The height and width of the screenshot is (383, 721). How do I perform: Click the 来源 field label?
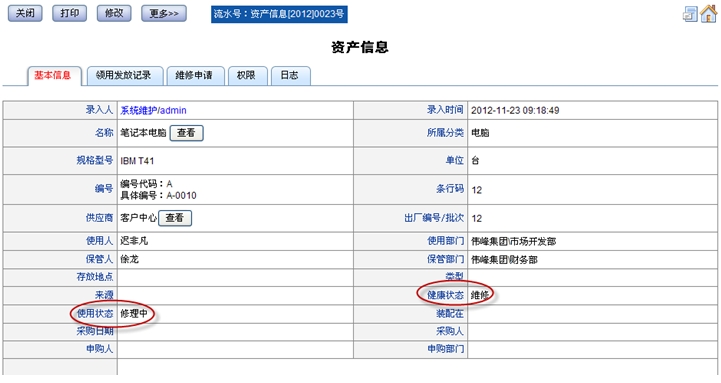(x=104, y=295)
